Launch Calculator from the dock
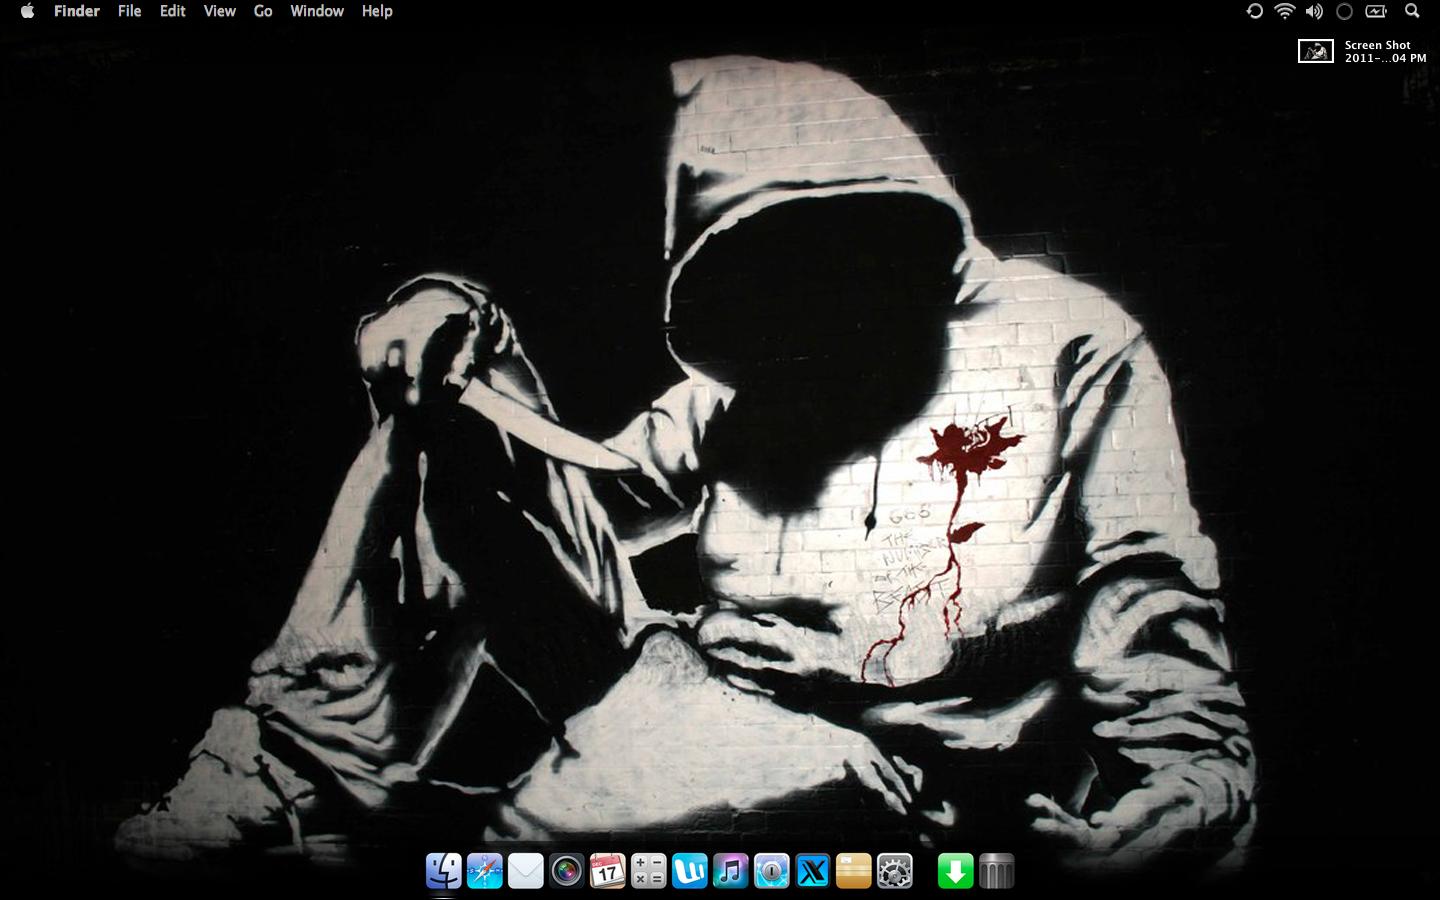1440x900 pixels. pyautogui.click(x=649, y=871)
